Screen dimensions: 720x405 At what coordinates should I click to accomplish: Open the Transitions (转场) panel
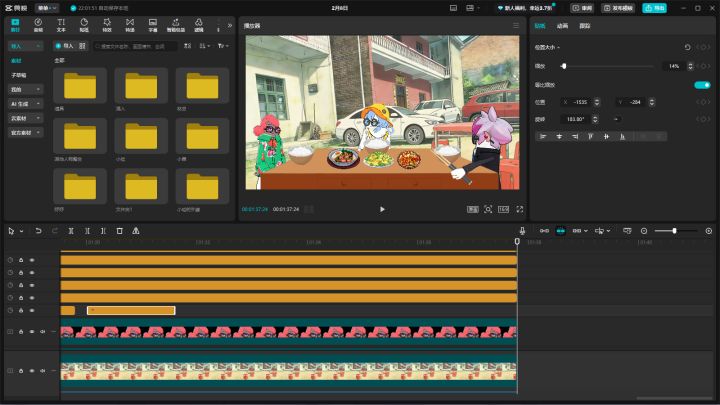pos(130,24)
